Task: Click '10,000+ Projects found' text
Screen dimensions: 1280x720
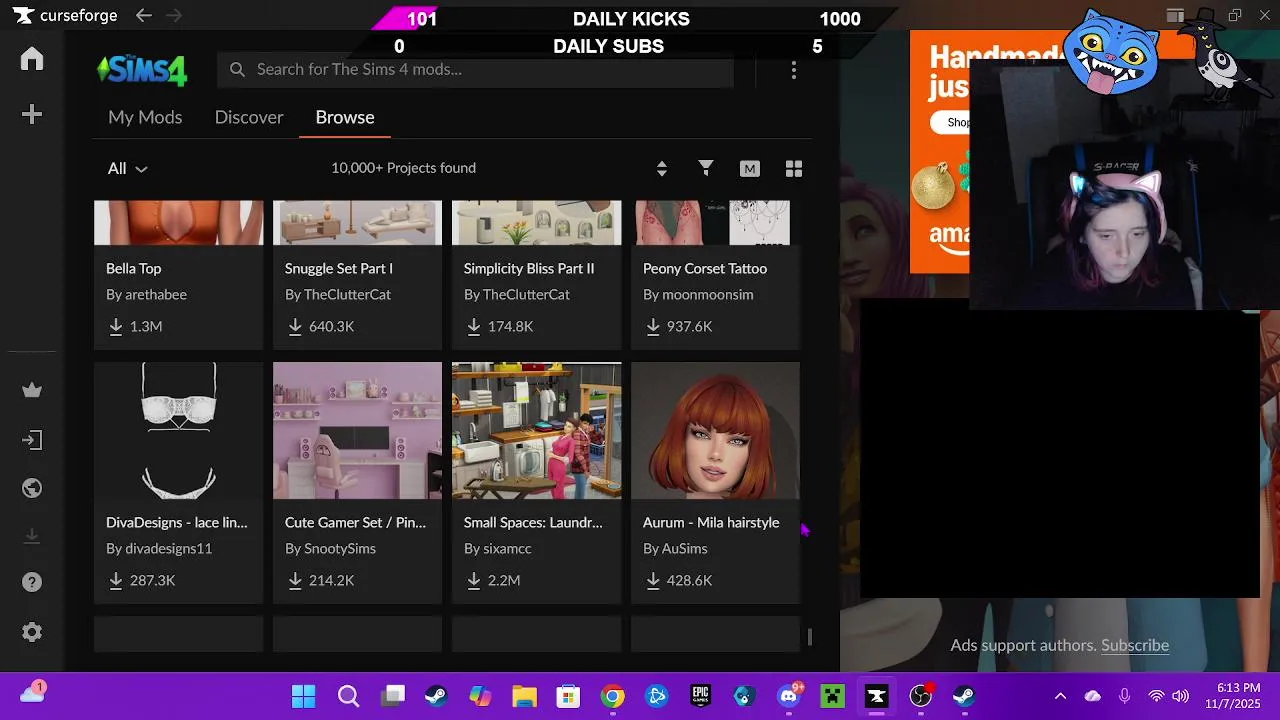Action: 403,168
